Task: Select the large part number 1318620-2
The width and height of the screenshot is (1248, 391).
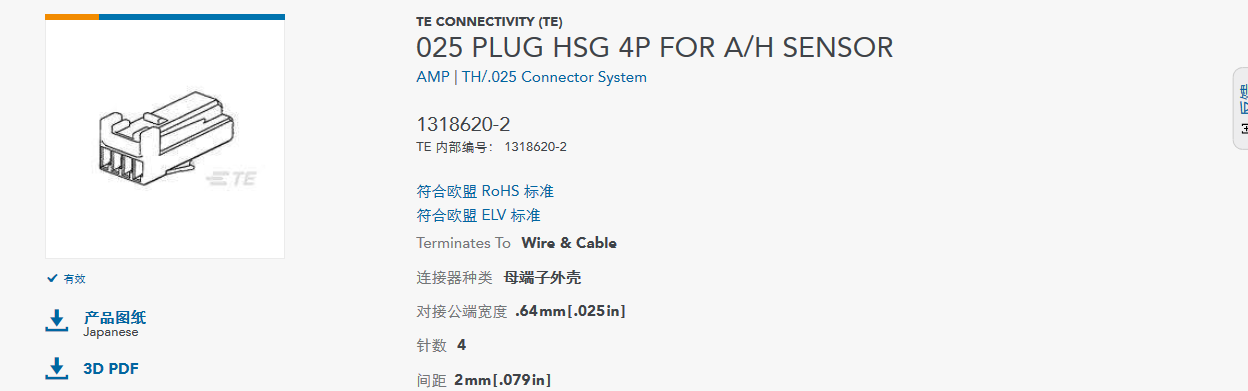Action: pos(463,124)
